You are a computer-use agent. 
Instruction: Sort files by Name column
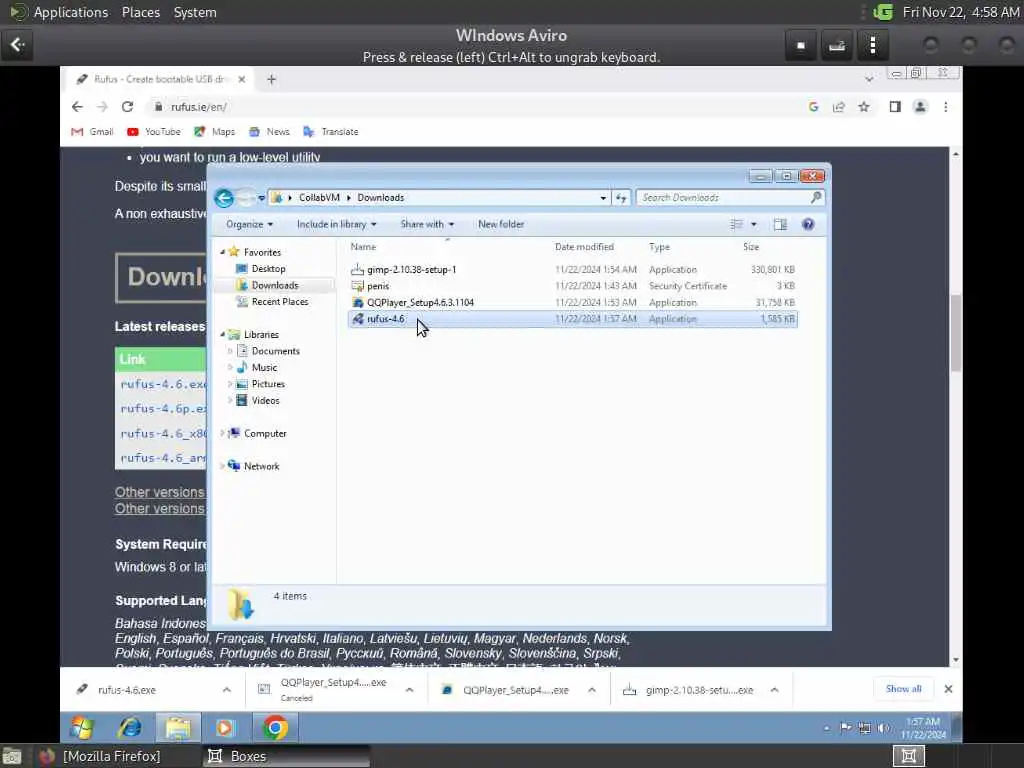coord(363,247)
